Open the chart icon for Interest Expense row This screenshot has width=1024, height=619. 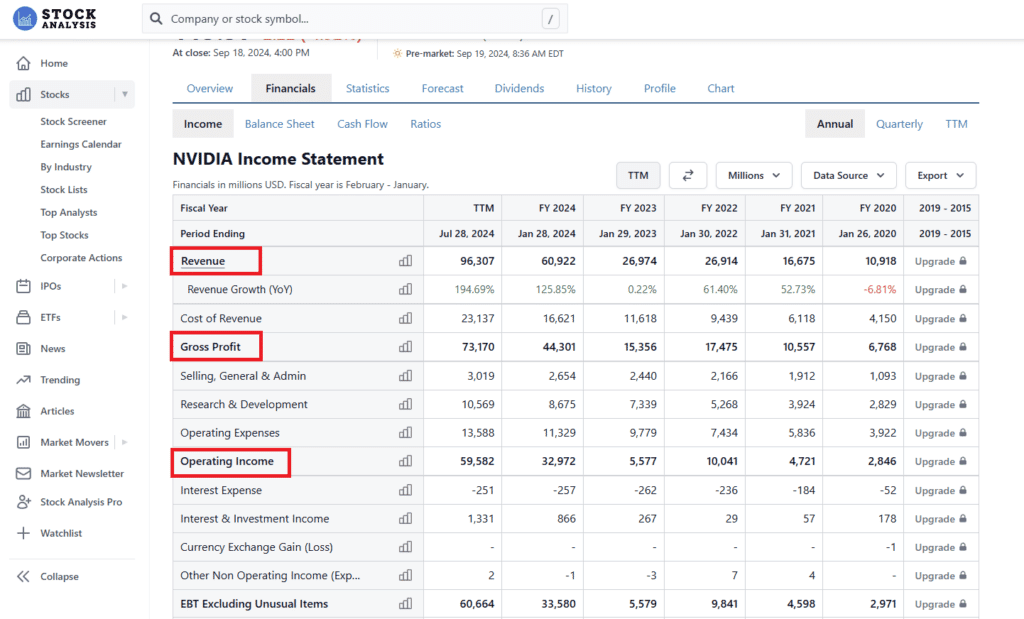(x=405, y=490)
